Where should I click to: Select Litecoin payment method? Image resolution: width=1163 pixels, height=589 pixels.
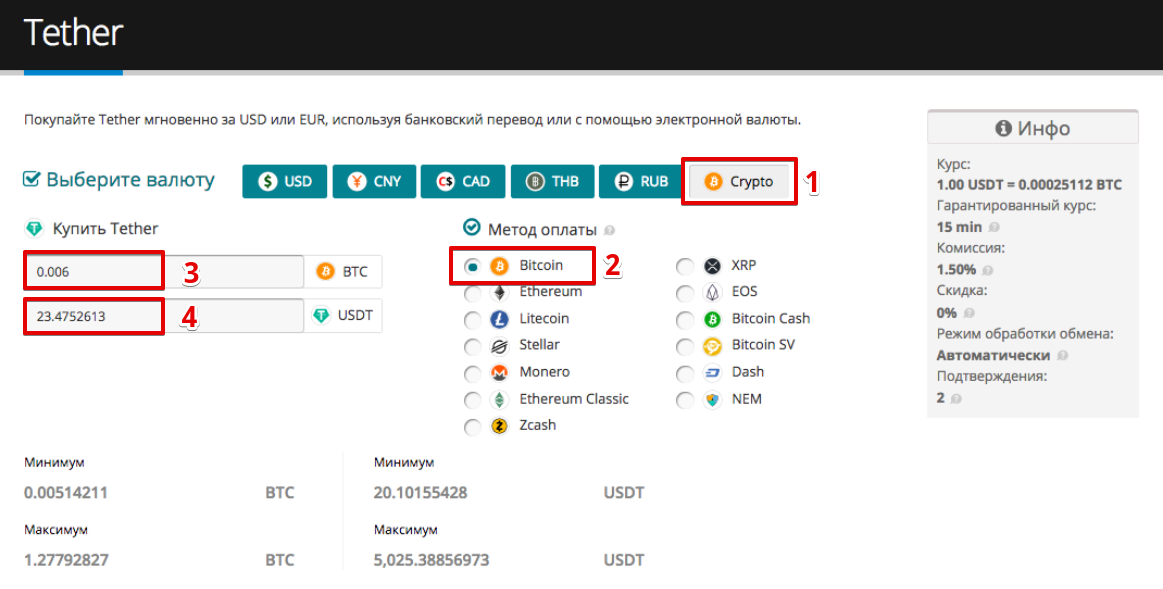[x=472, y=320]
